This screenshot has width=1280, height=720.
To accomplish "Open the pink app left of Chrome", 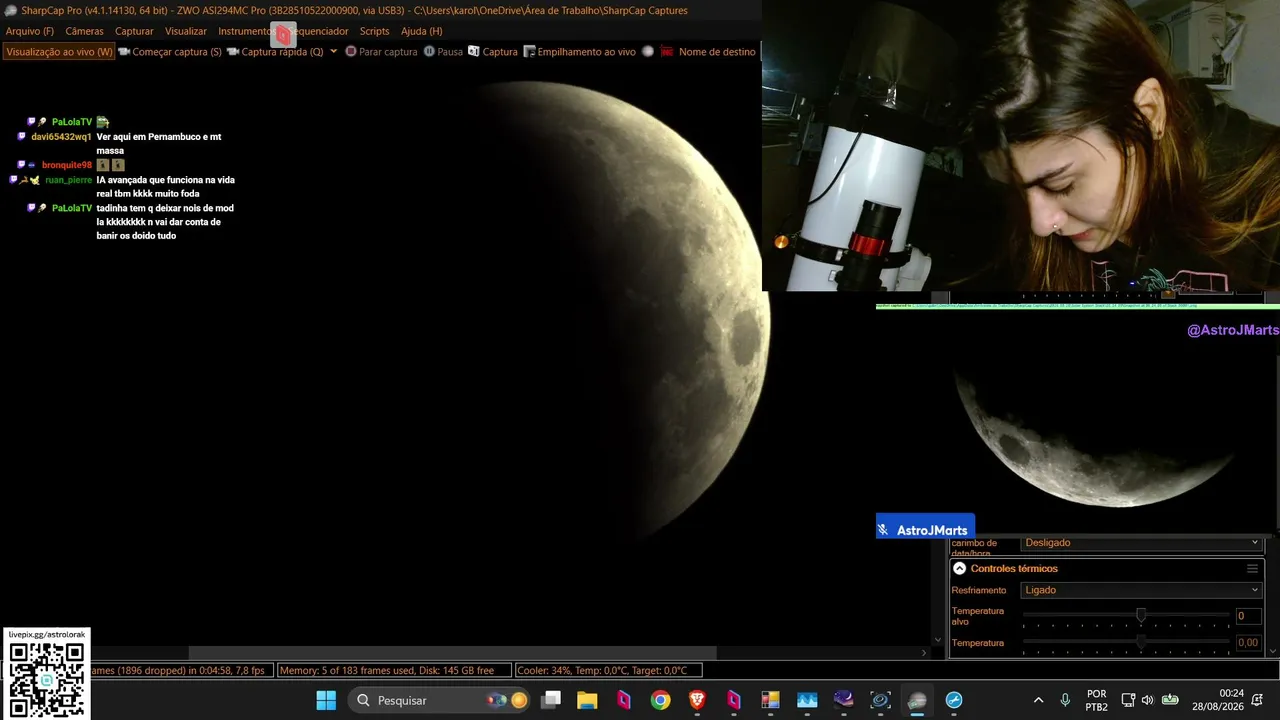I will 624,700.
